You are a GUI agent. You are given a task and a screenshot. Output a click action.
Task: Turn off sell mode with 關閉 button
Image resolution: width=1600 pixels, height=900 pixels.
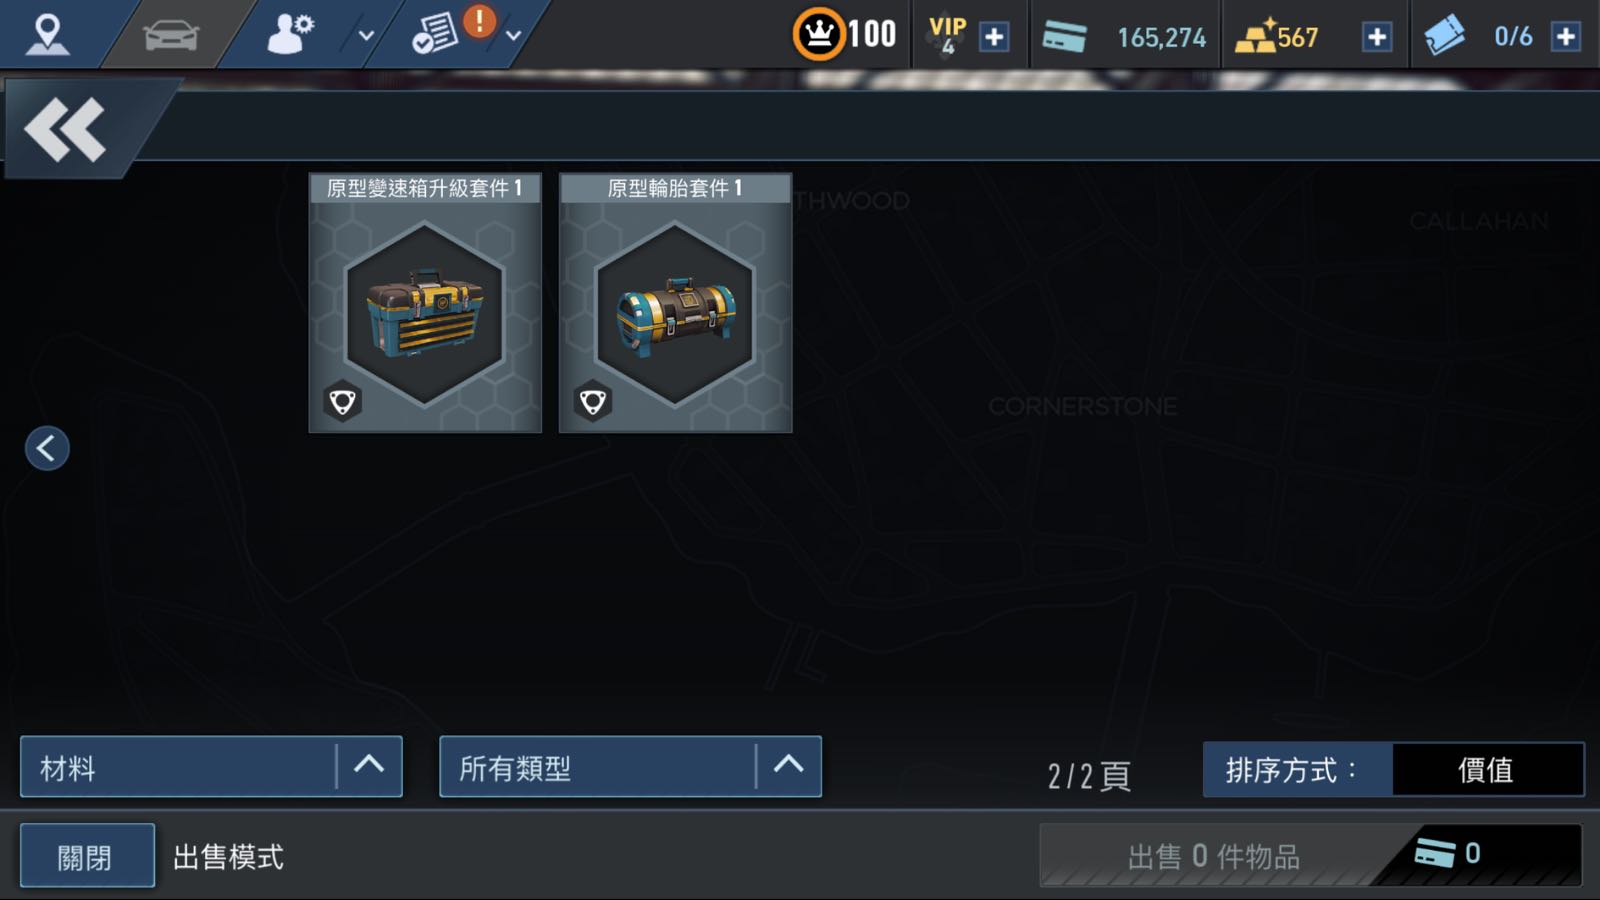tap(87, 856)
